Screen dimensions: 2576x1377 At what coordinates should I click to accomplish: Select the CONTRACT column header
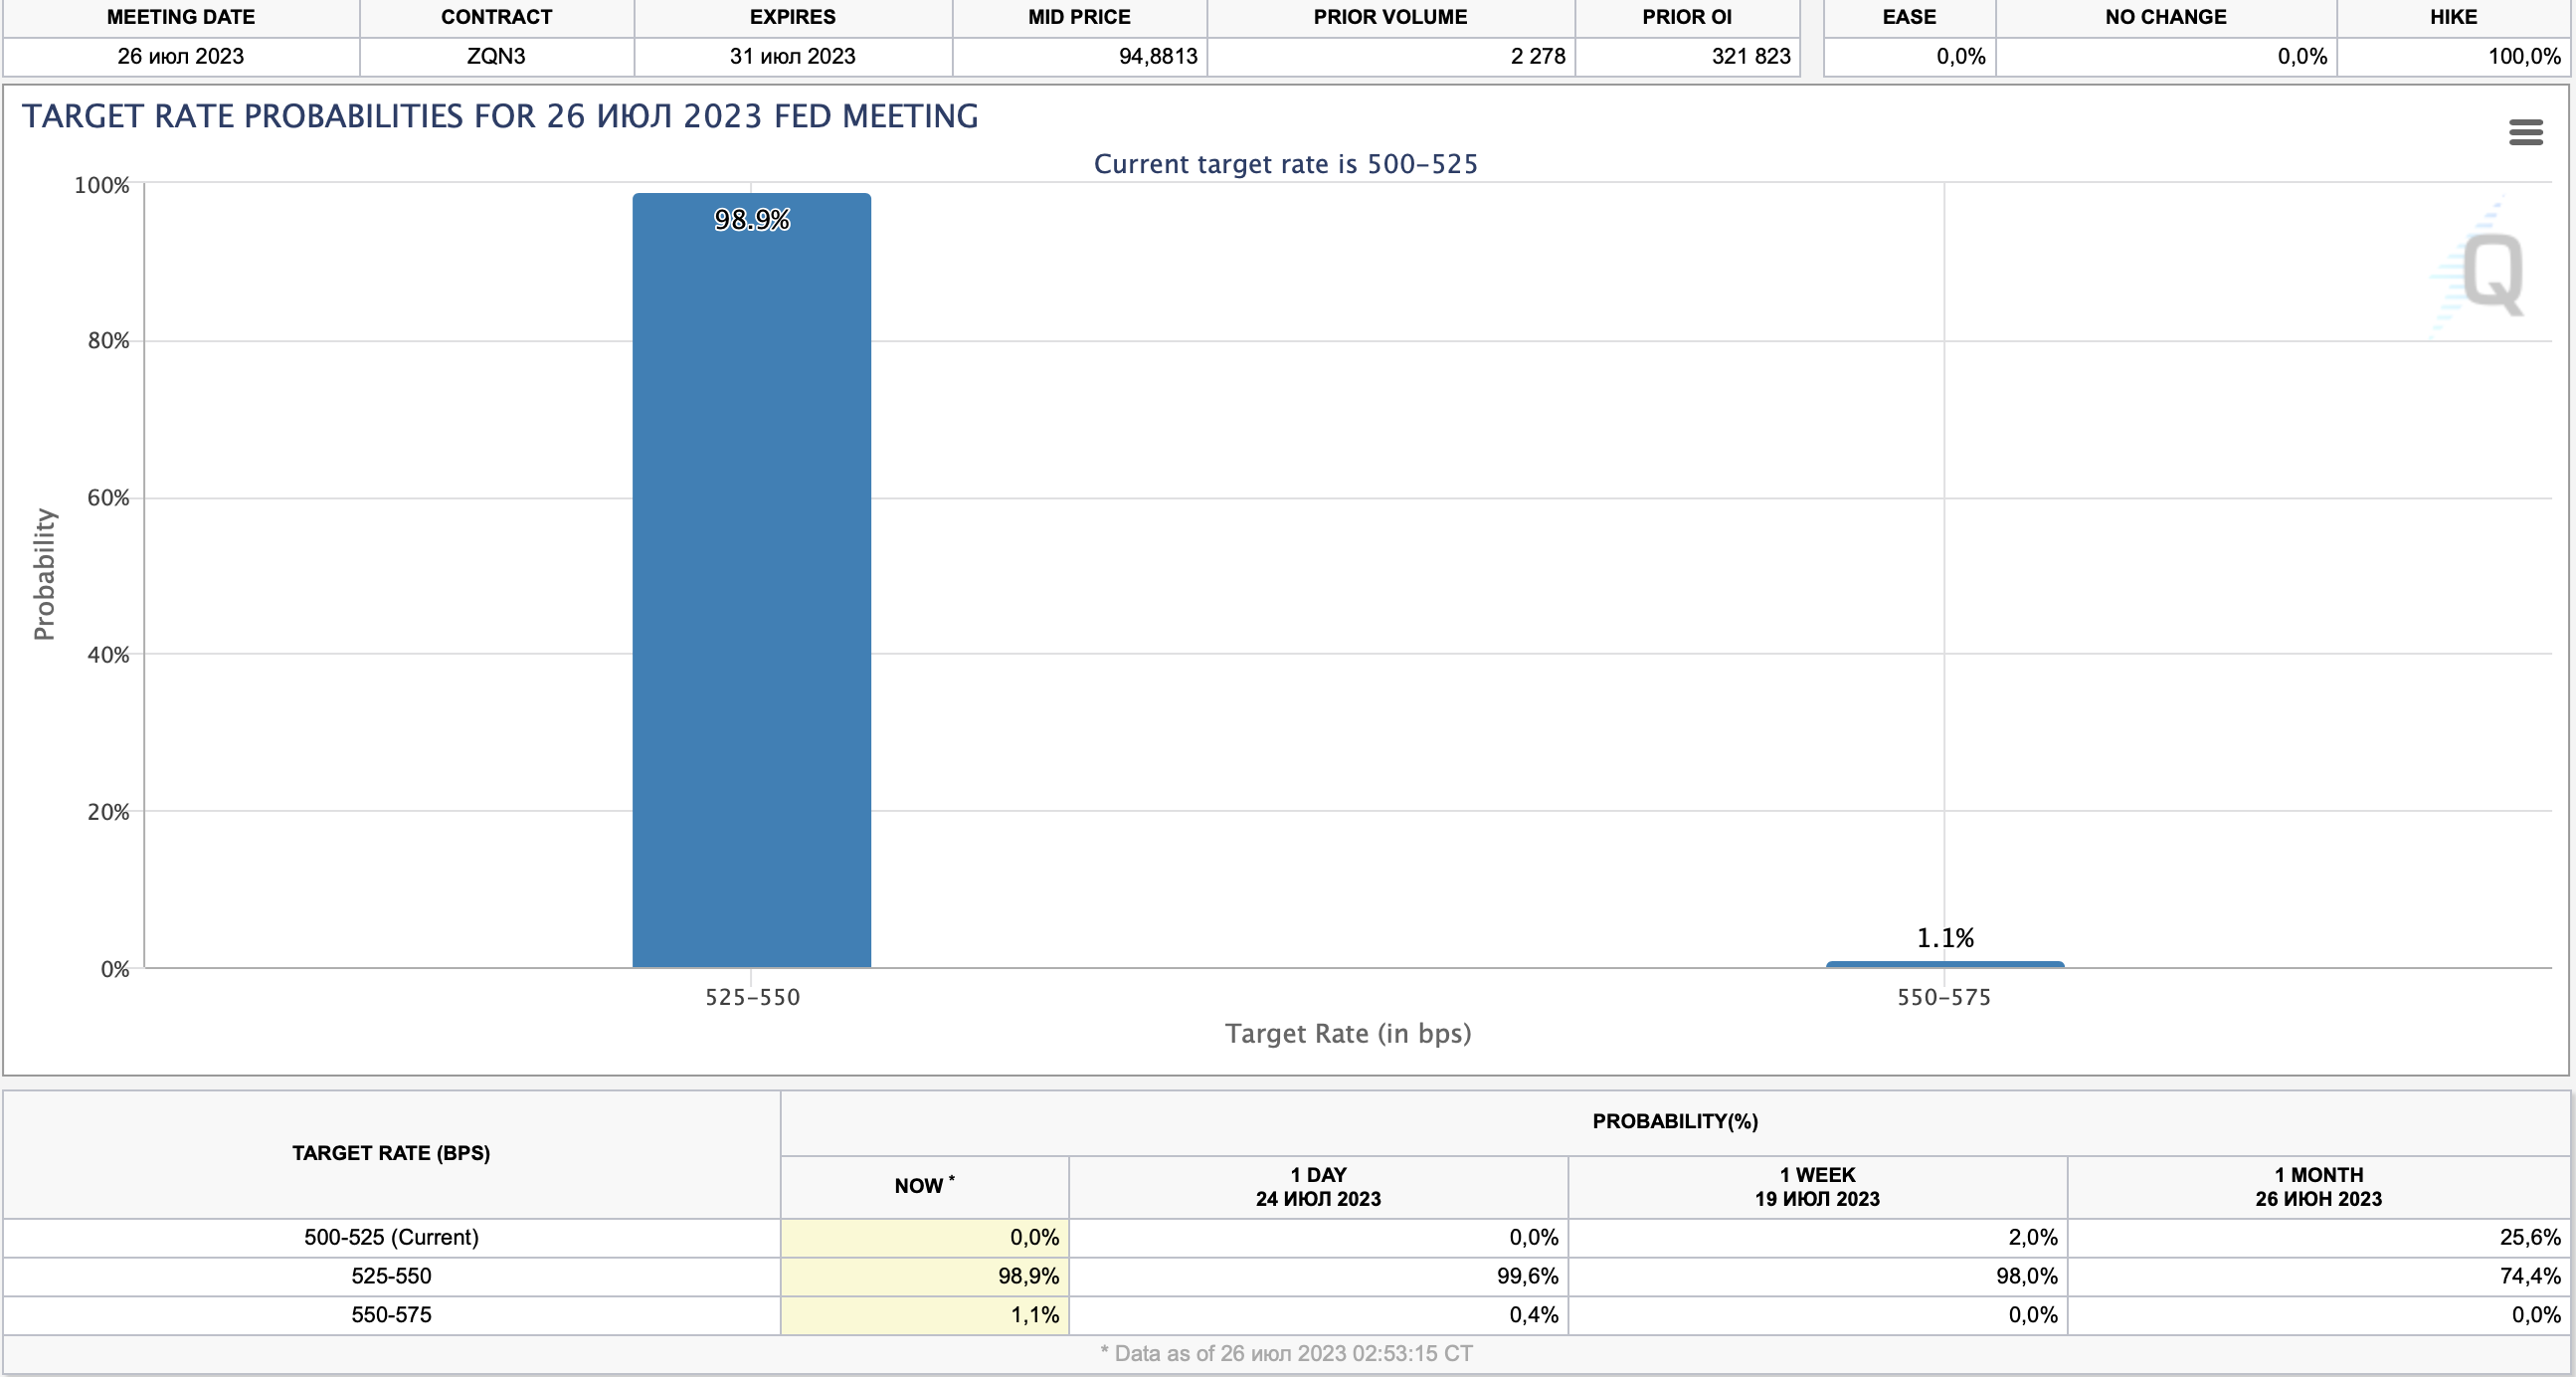click(496, 17)
